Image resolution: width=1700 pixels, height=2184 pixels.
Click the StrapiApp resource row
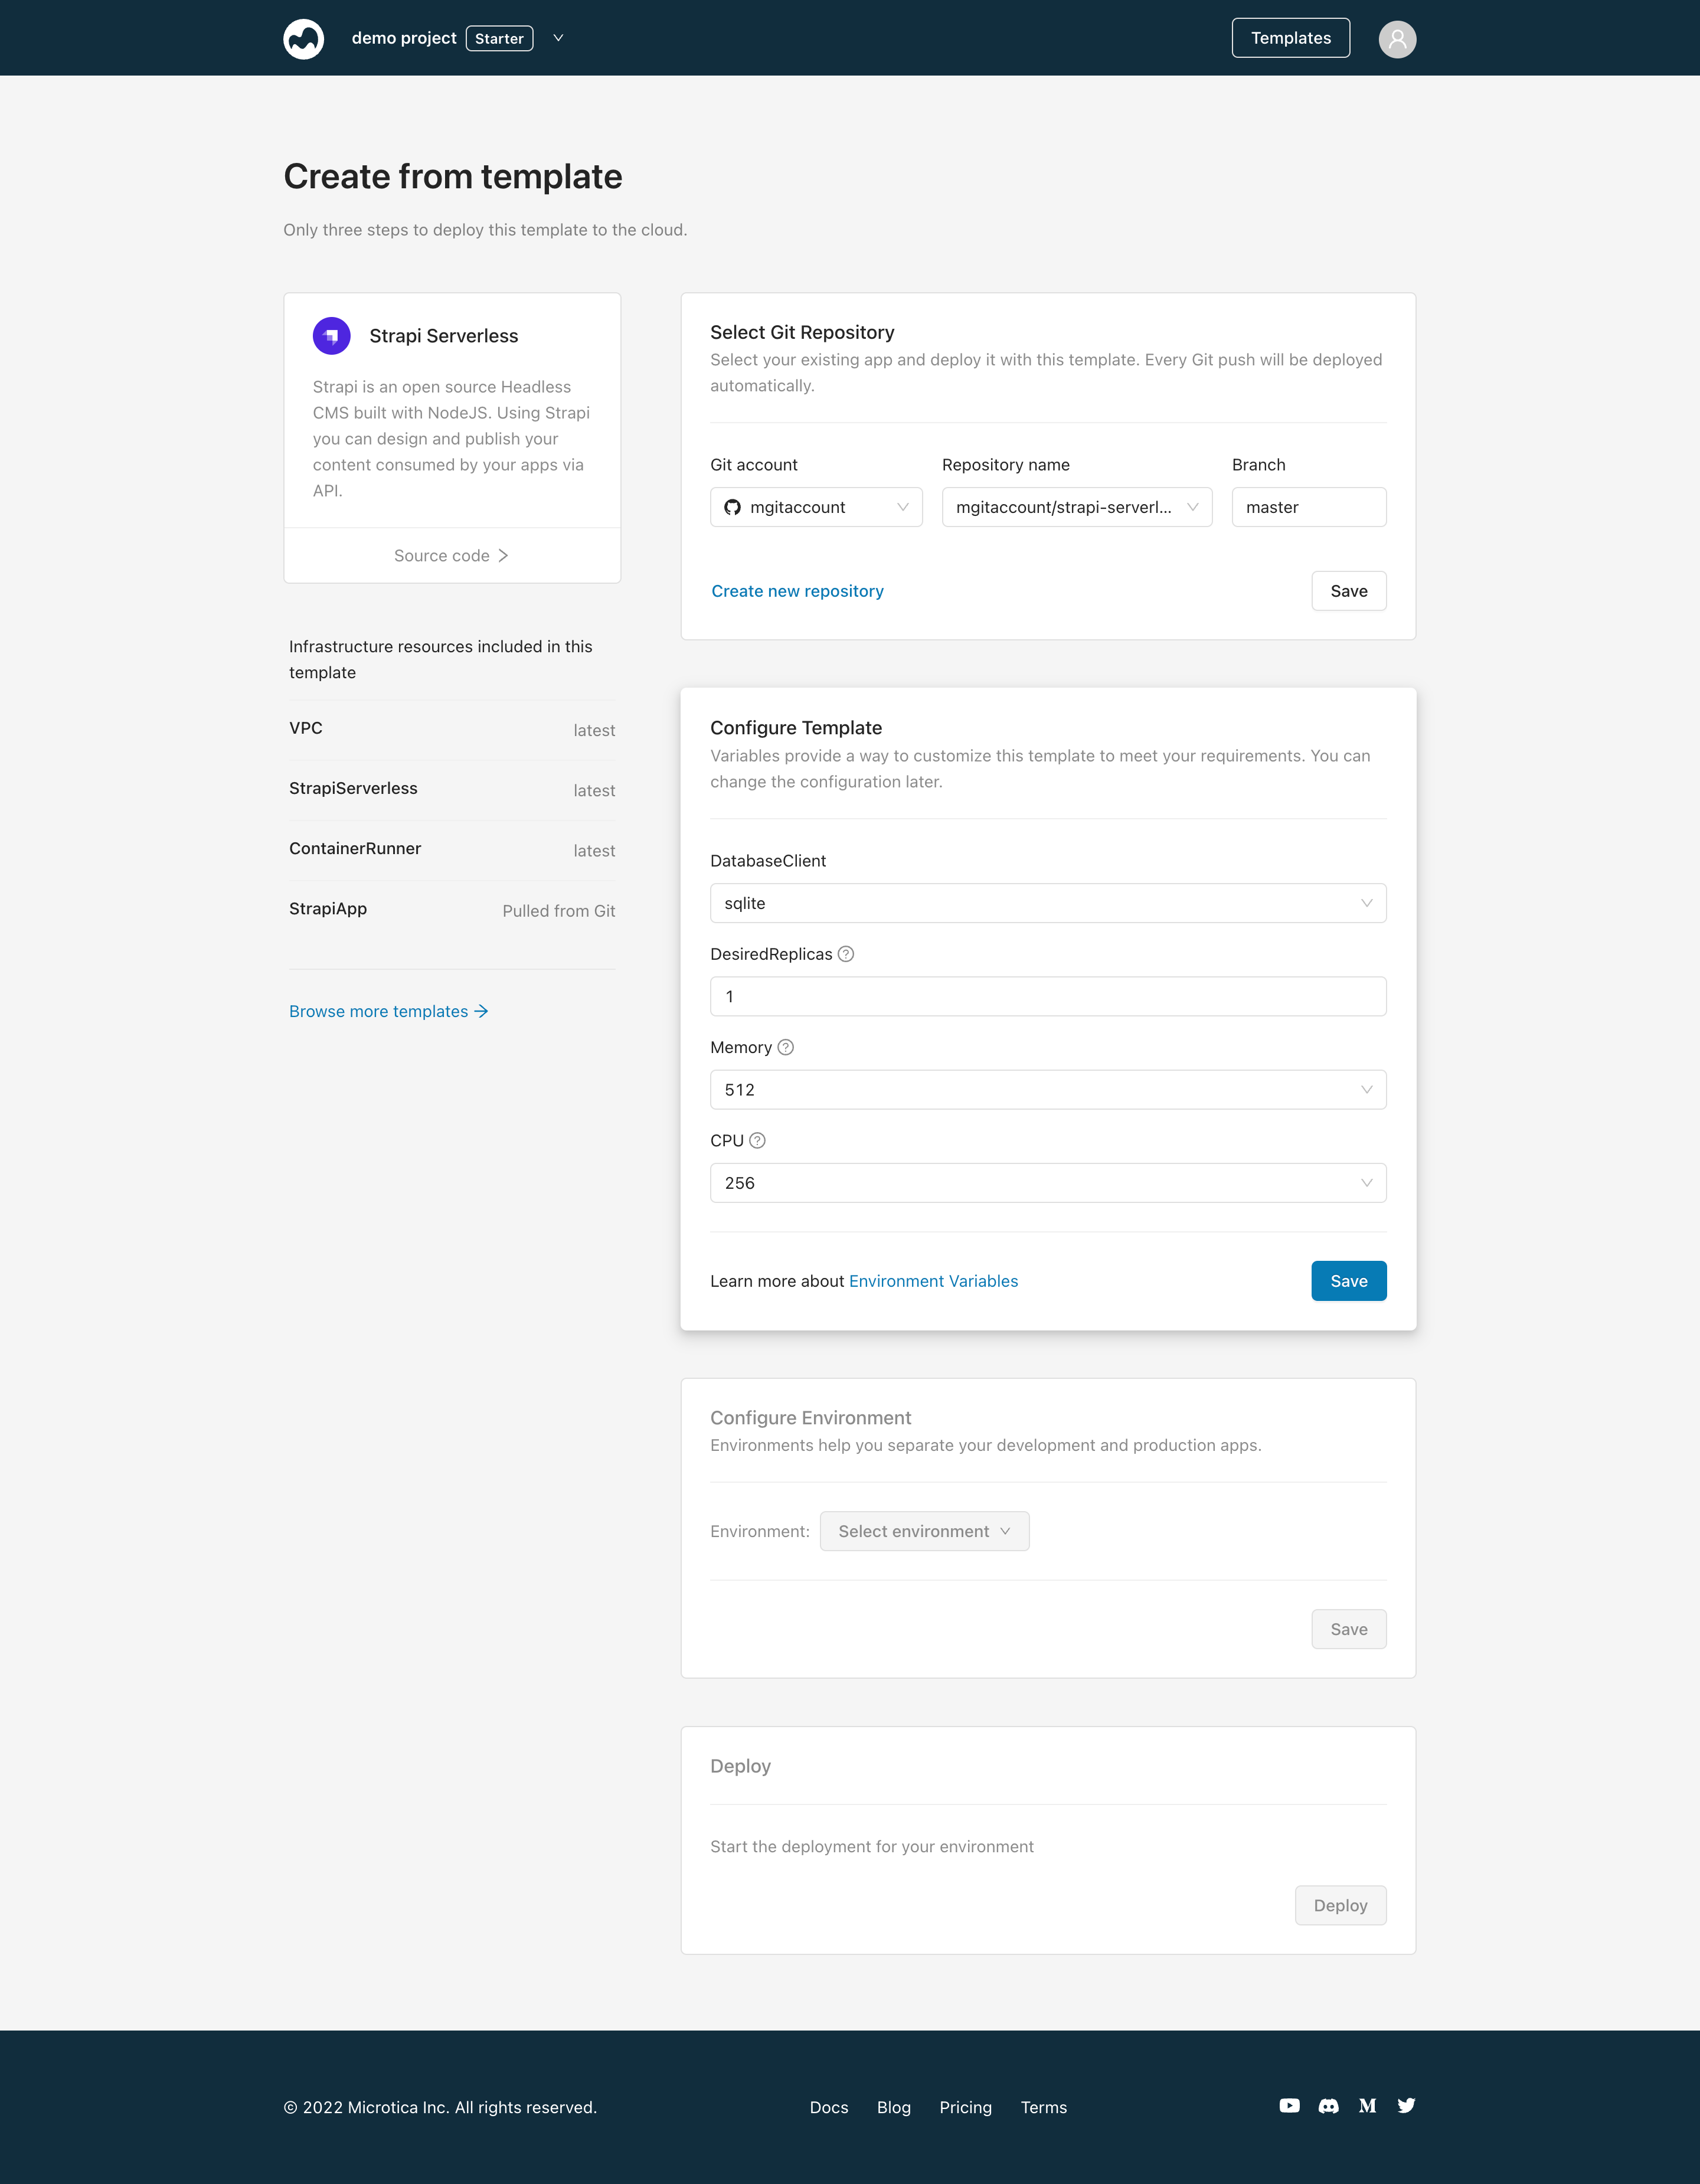tap(452, 909)
